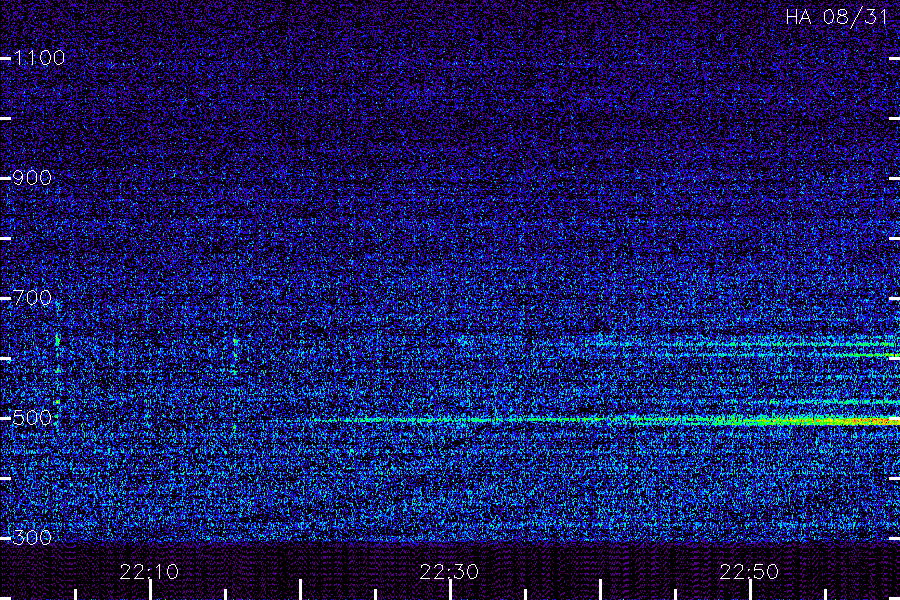Click the 300 frequency axis label
This screenshot has height=600, width=900.
[x=32, y=538]
